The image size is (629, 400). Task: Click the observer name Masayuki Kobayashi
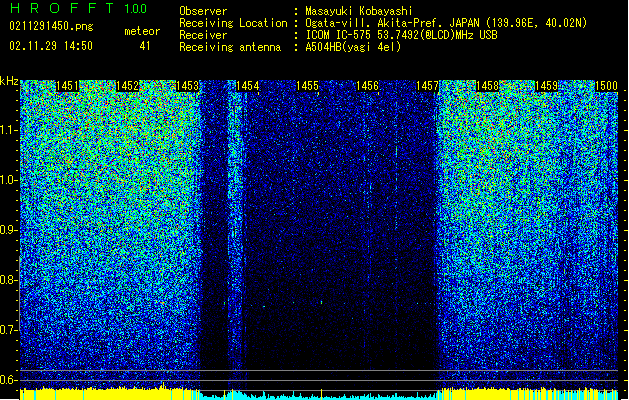point(358,11)
